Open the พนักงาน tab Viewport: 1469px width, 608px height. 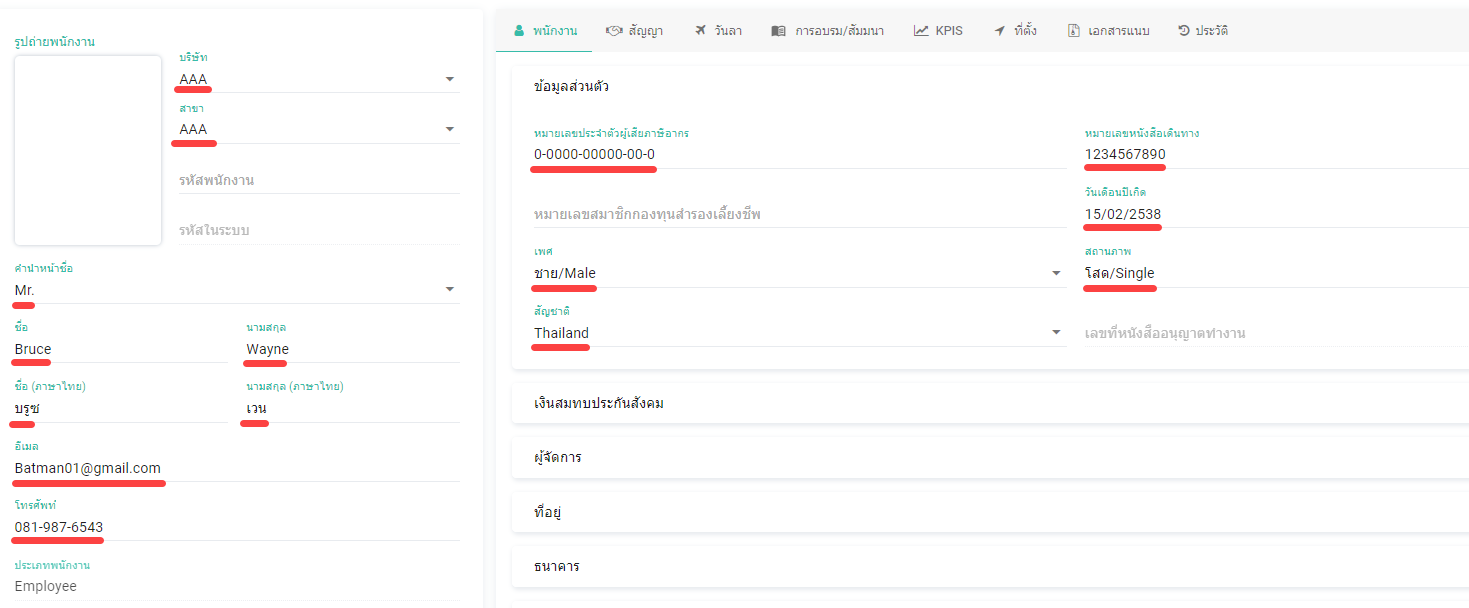click(544, 31)
